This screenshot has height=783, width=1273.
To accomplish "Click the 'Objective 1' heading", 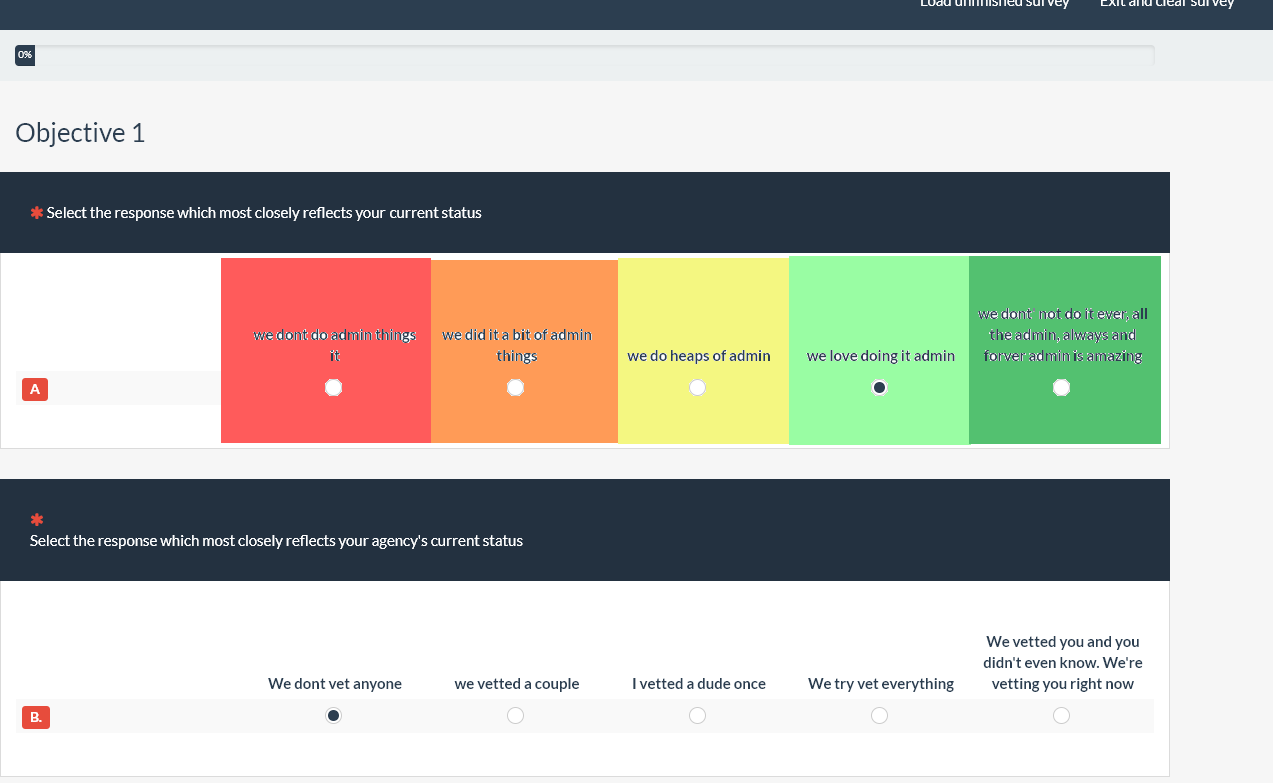I will [x=80, y=132].
